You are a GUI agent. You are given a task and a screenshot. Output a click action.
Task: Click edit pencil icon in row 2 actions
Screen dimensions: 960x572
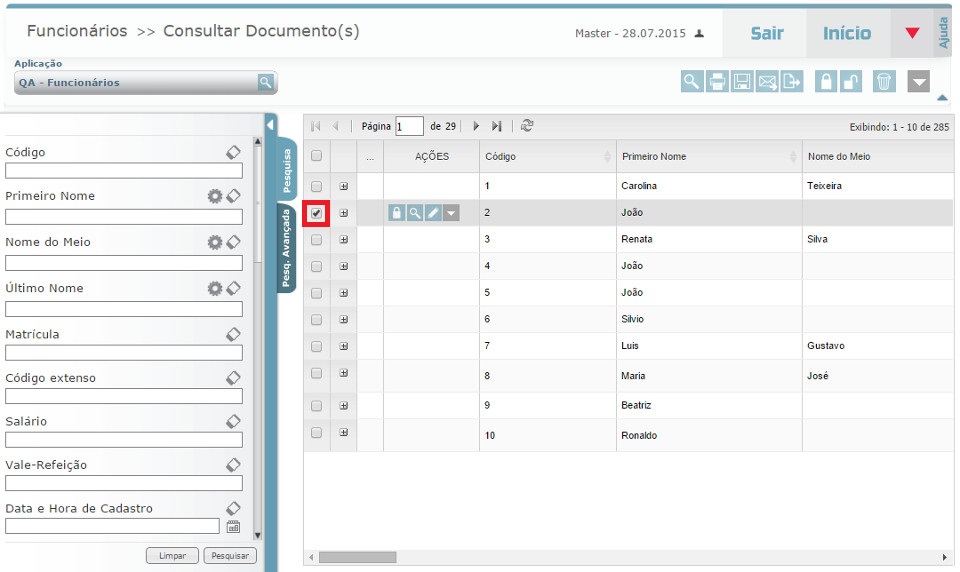(433, 213)
